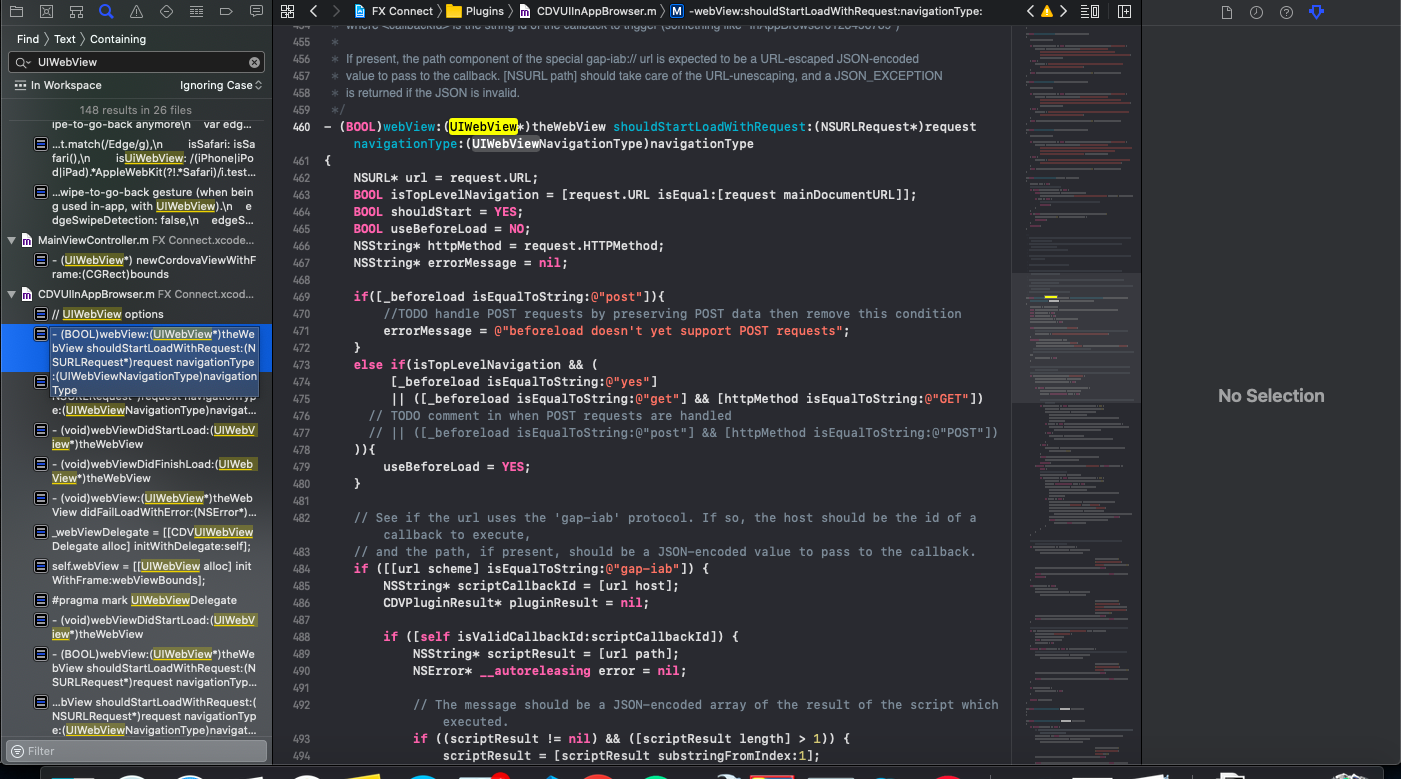Open the editor options icon
The image size is (1401, 779).
click(1090, 11)
